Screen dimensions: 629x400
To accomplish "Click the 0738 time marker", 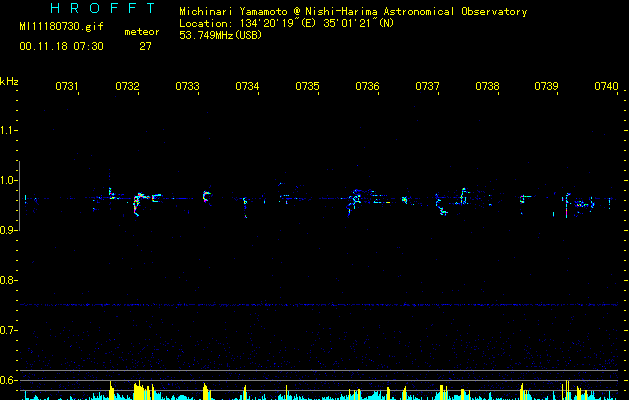I will 487,86.
